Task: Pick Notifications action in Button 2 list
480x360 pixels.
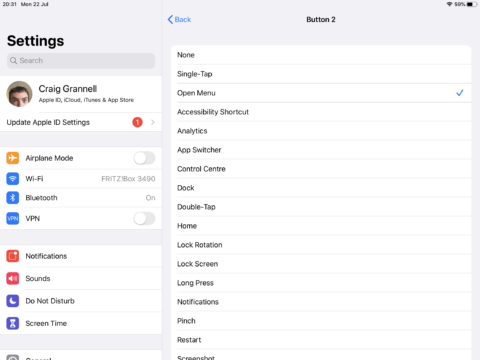Action: tap(321, 302)
